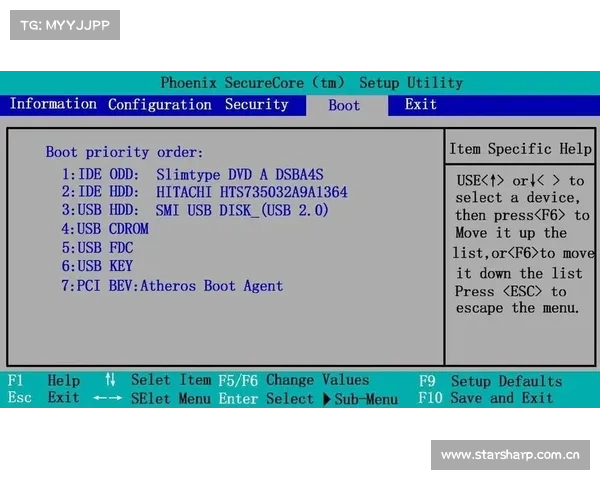Open the Security tab
This screenshot has width=600, height=480.
(x=256, y=104)
